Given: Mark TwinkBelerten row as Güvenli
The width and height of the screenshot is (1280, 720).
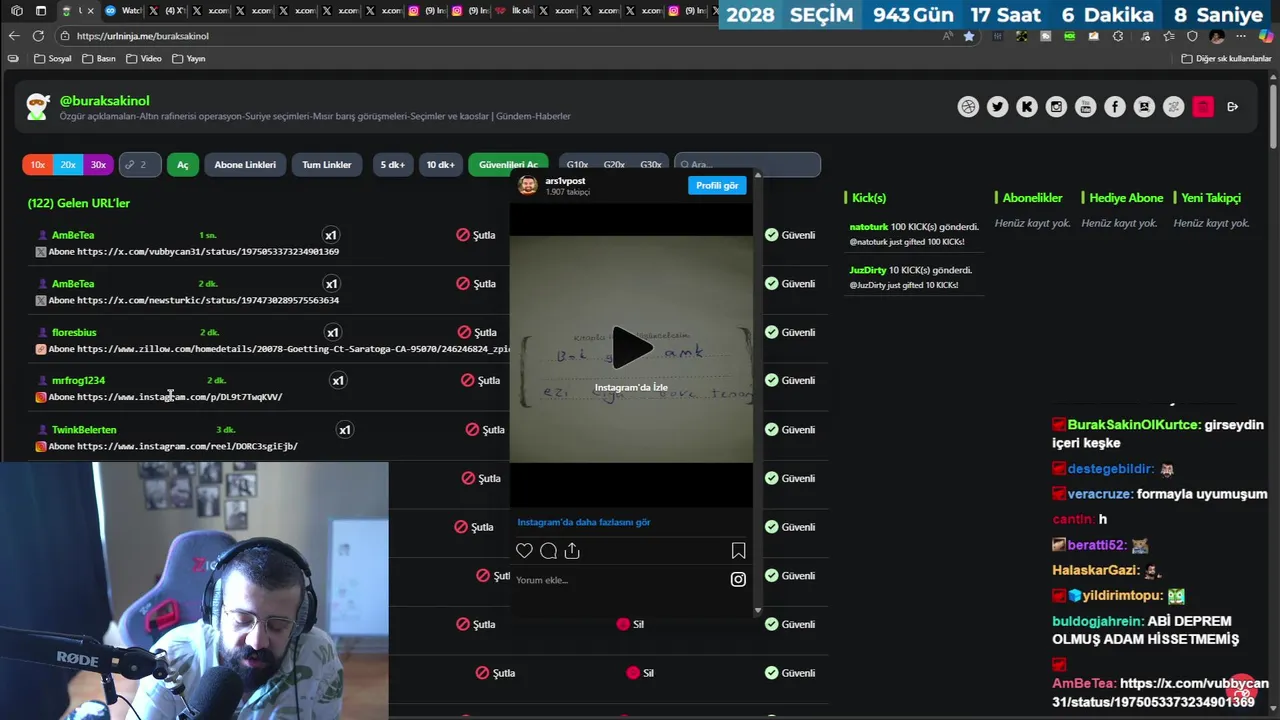Looking at the screenshot, I should pos(790,430).
